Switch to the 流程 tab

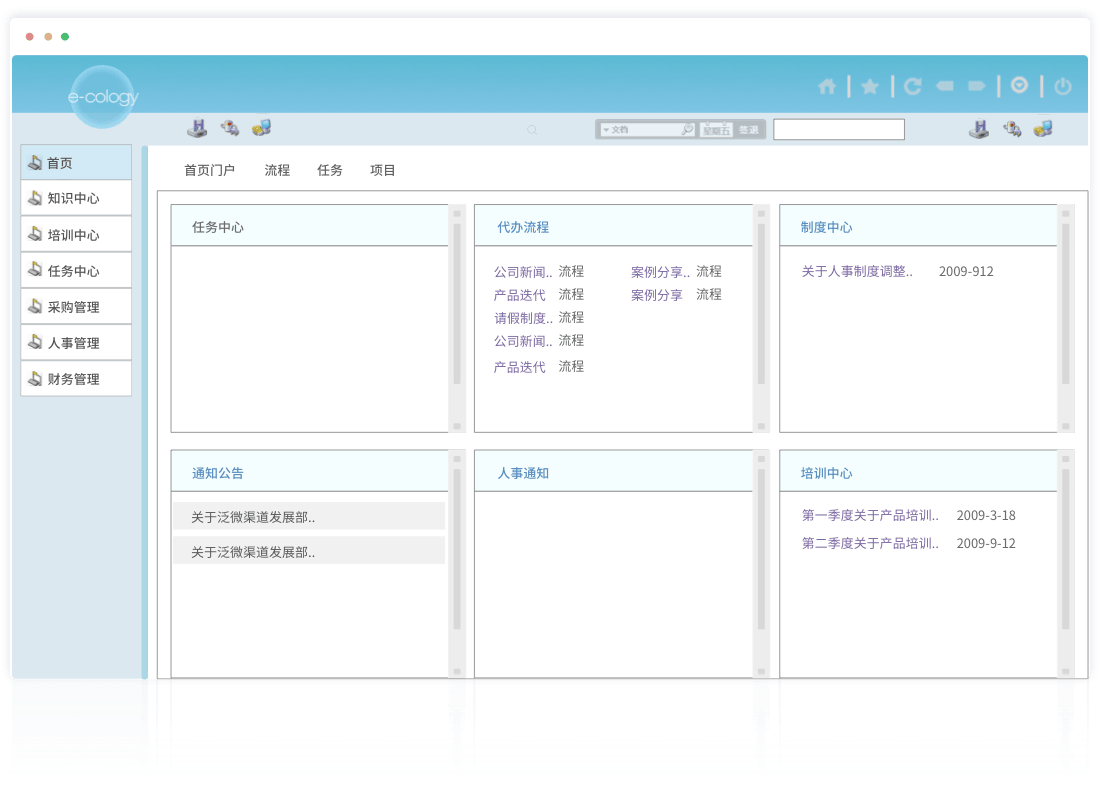pyautogui.click(x=277, y=171)
